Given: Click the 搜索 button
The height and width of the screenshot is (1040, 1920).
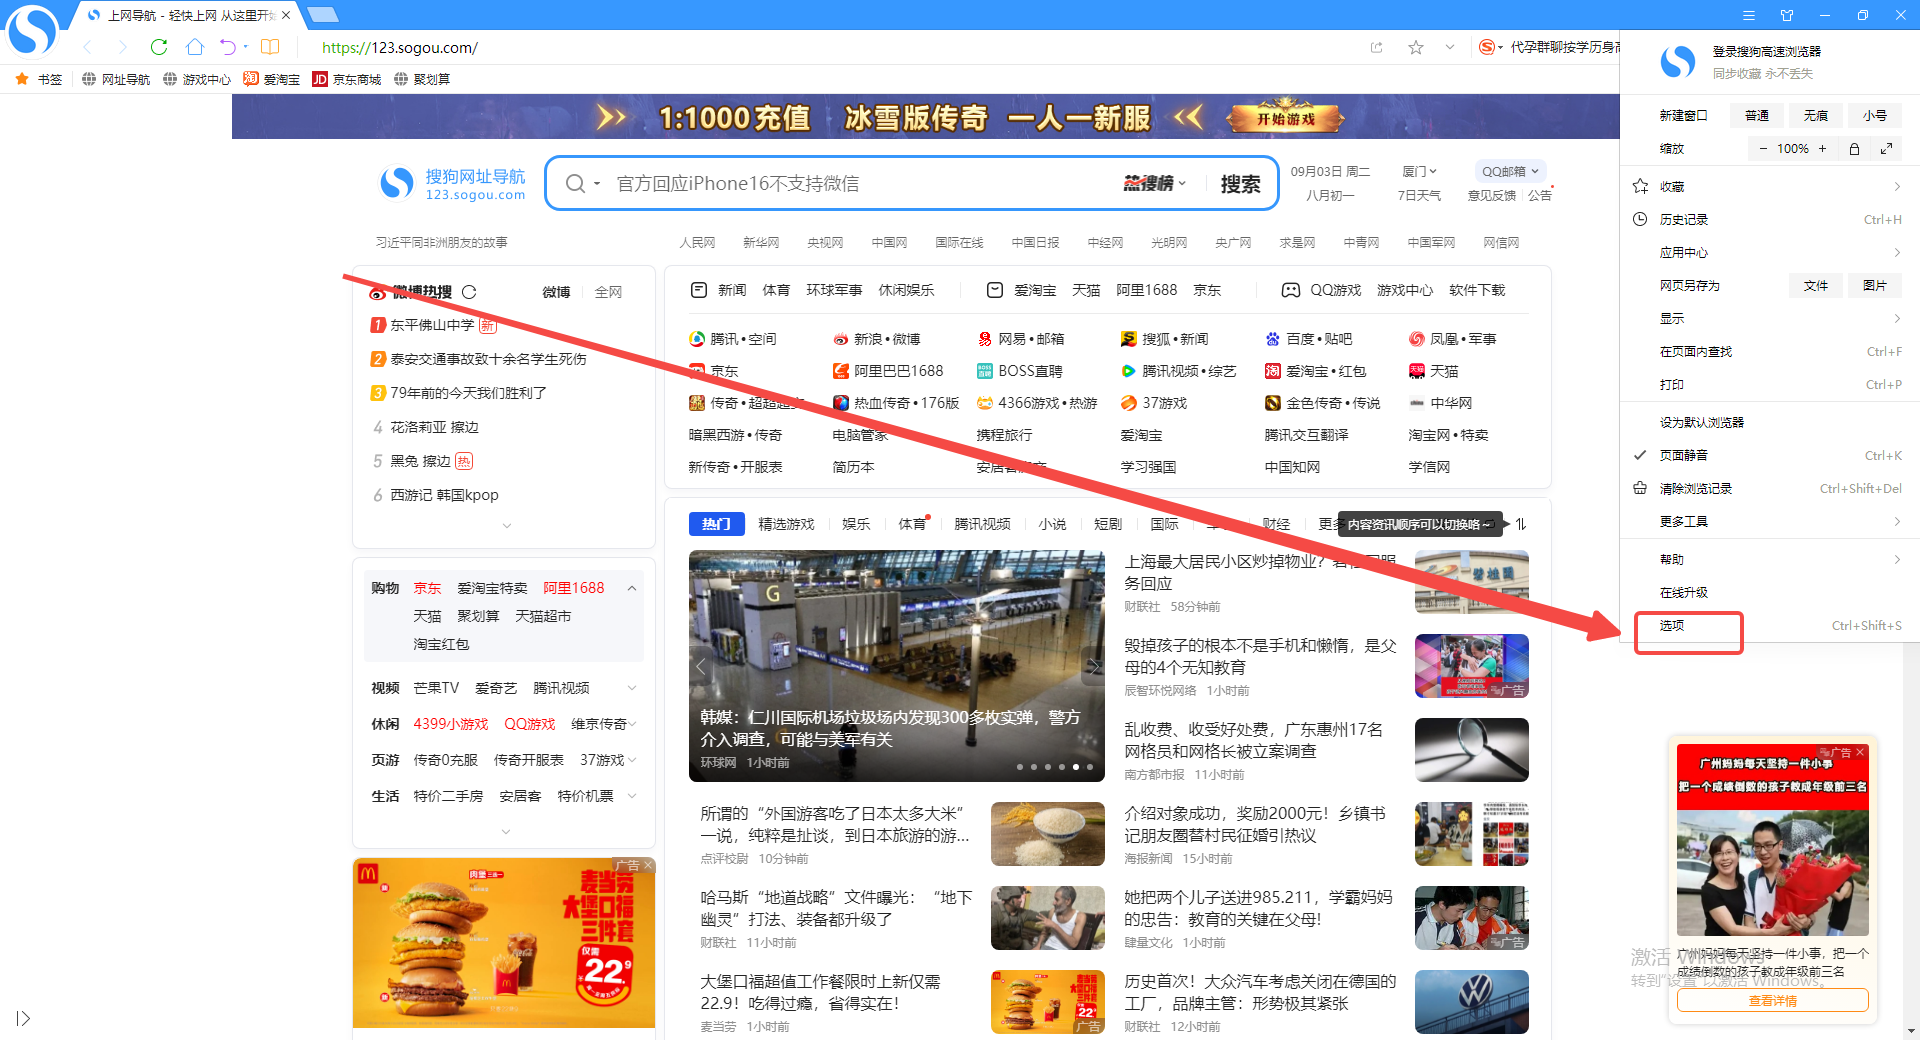Looking at the screenshot, I should (1240, 183).
